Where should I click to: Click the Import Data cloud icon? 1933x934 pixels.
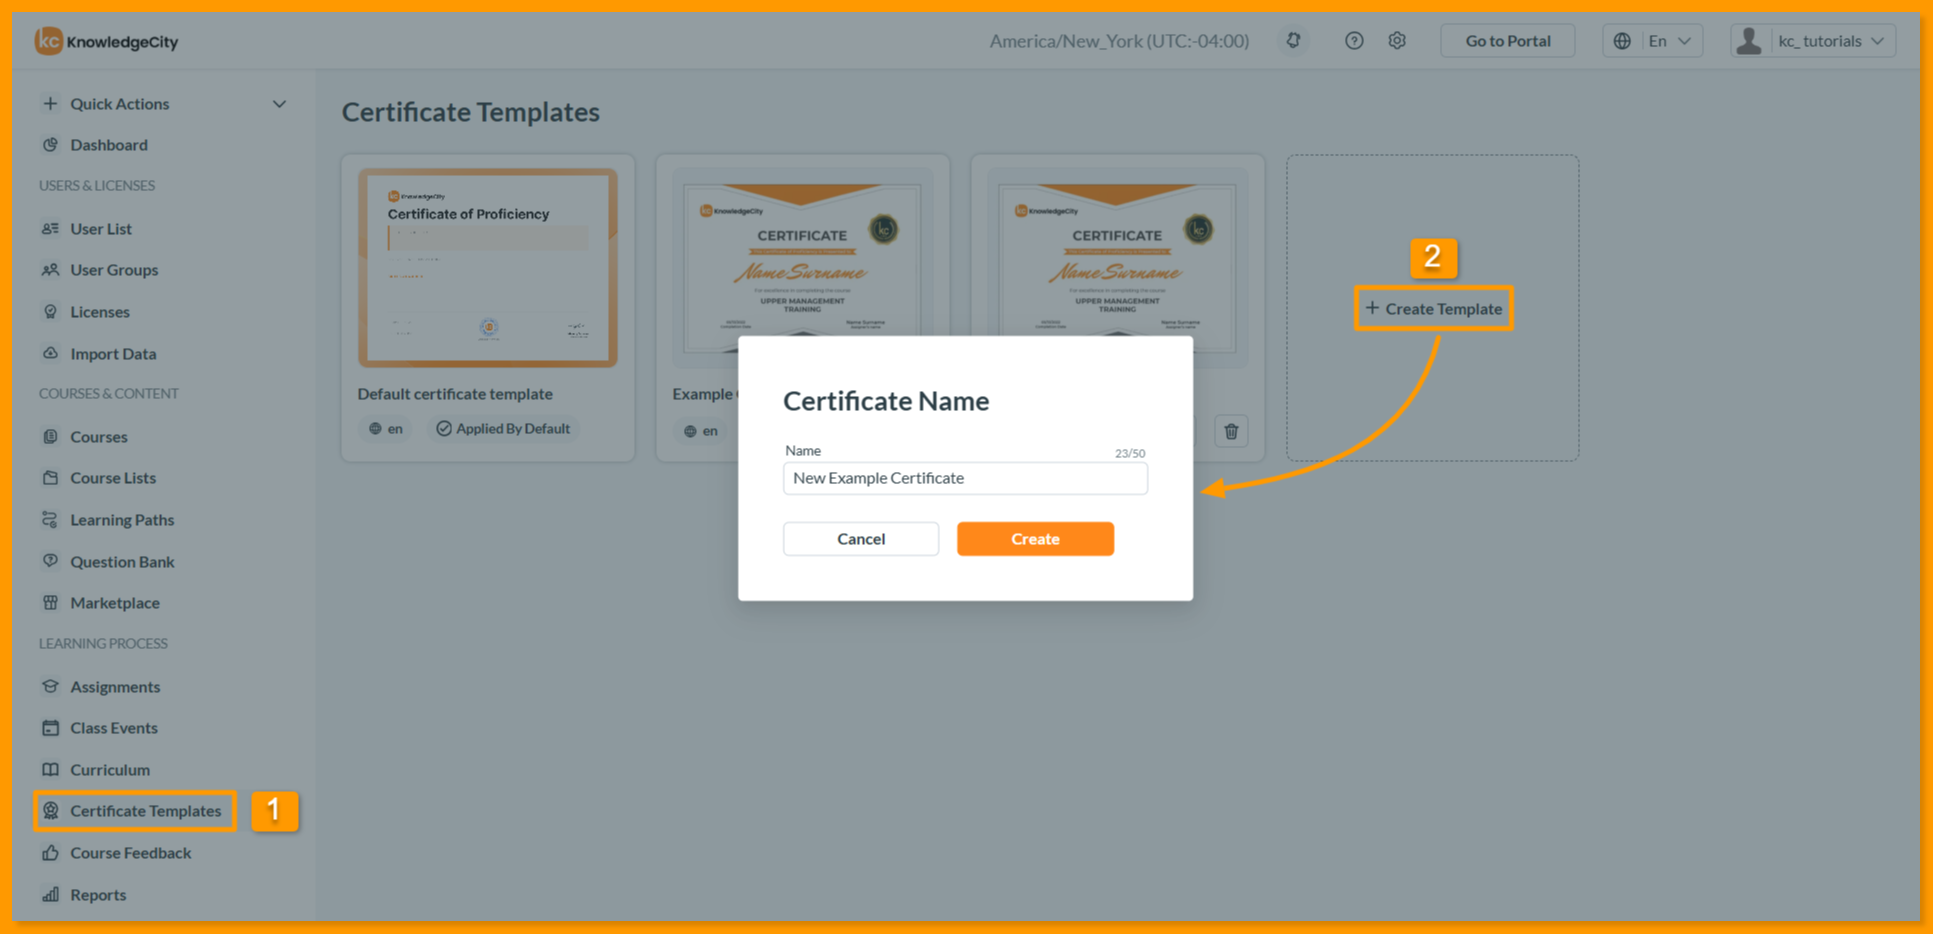tap(50, 354)
